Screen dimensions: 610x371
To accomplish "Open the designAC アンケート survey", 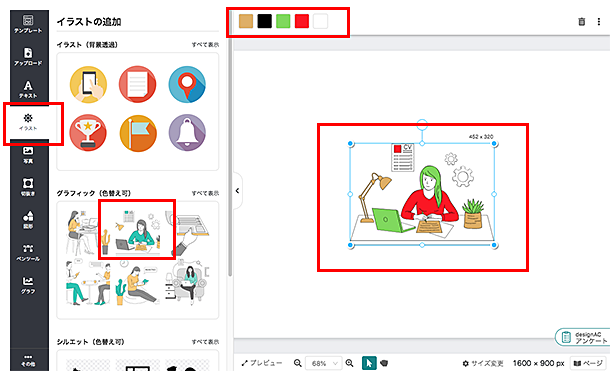I will click(x=584, y=337).
